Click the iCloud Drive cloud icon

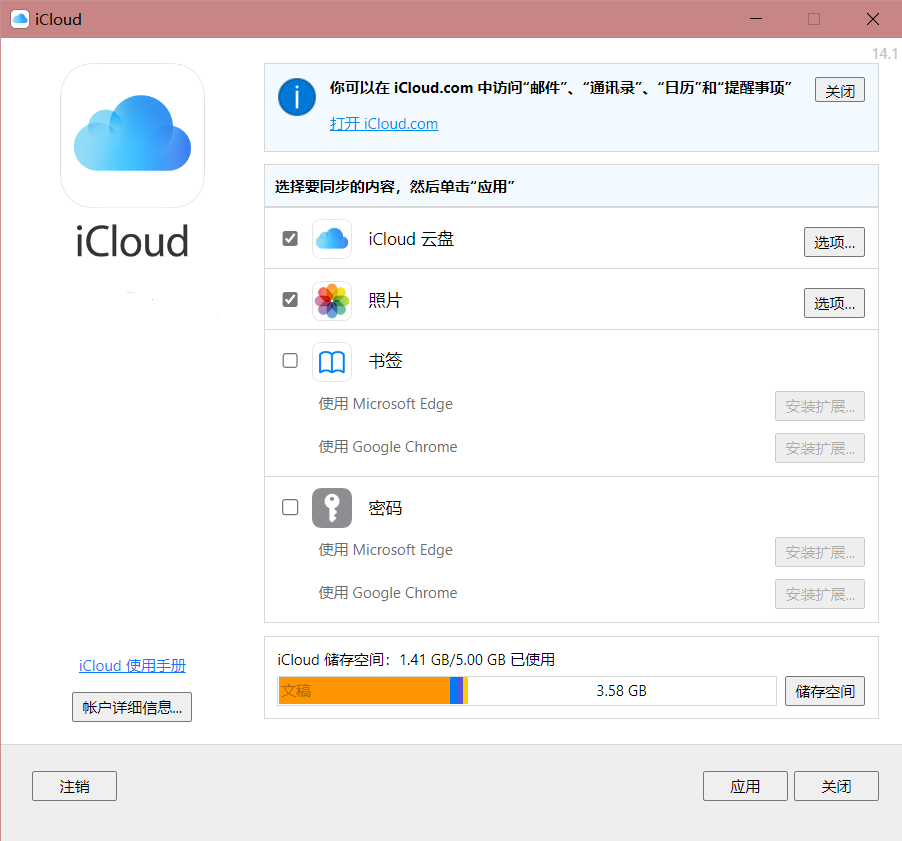(x=332, y=239)
